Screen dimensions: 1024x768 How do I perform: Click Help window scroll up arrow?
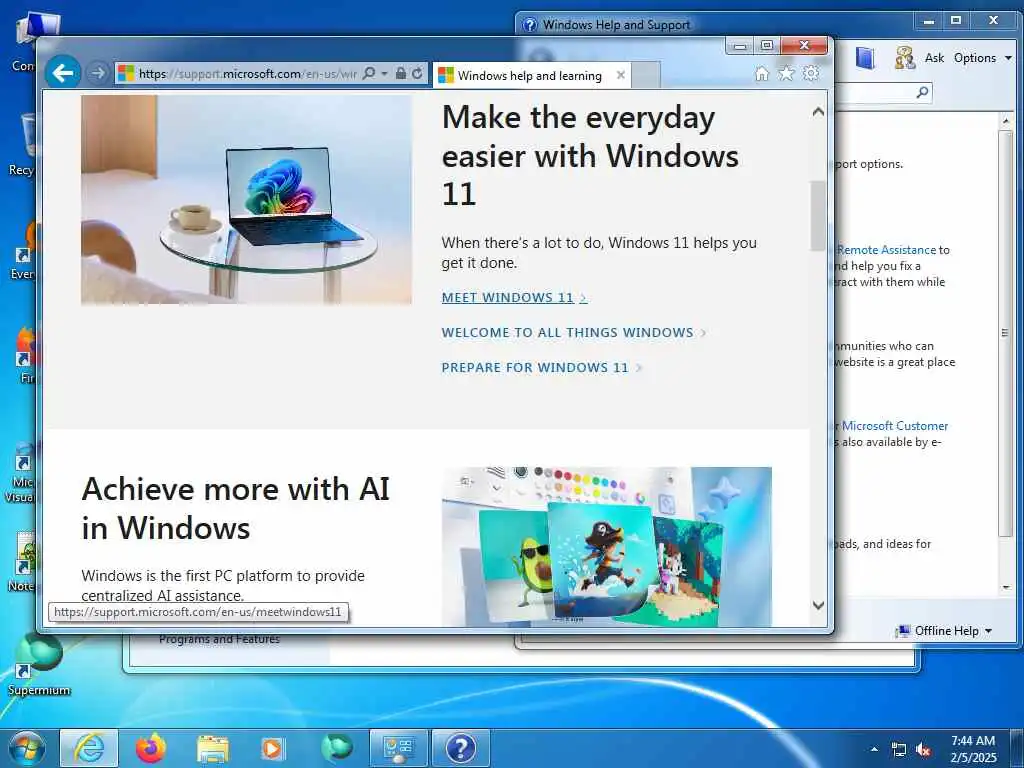point(1006,121)
